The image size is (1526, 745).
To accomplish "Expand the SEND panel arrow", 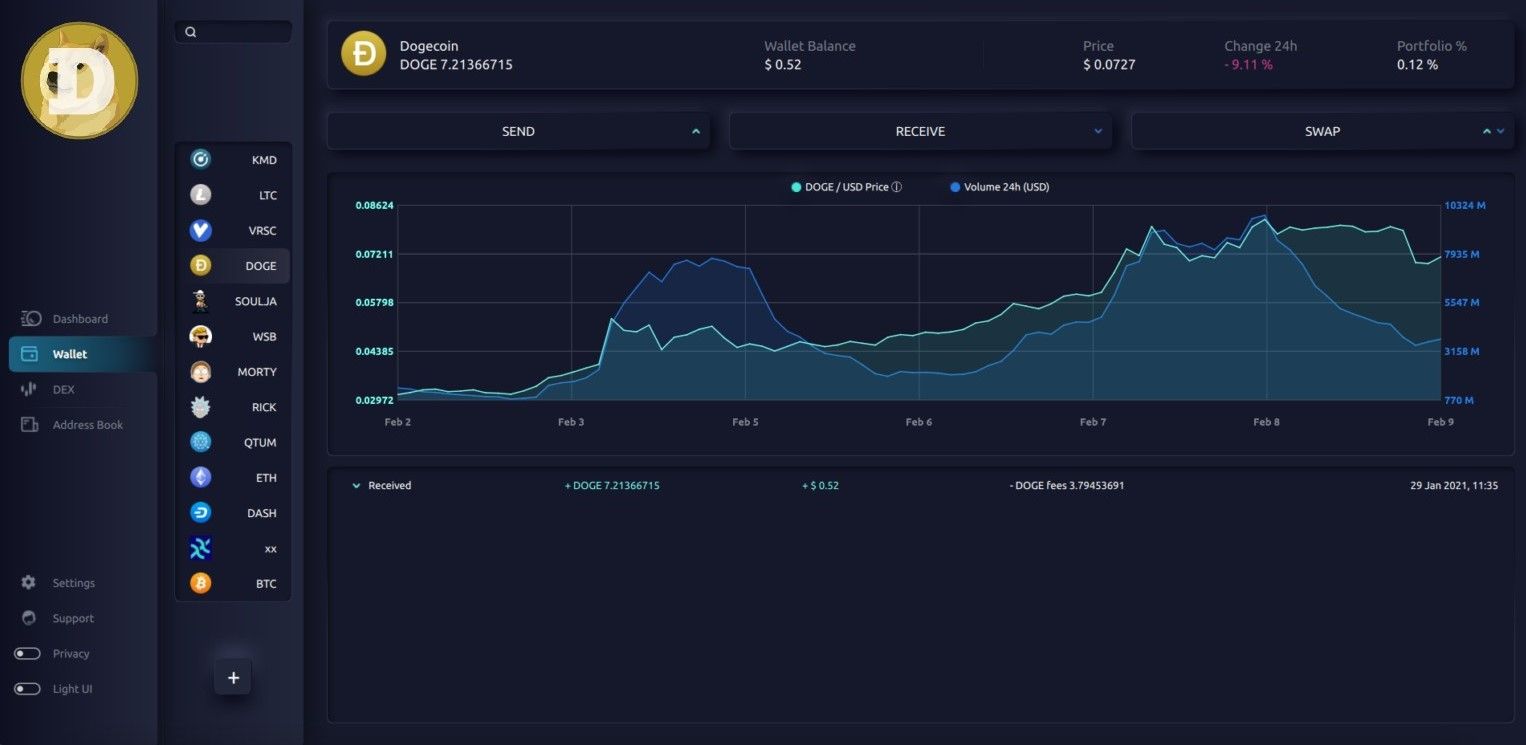I will (696, 131).
